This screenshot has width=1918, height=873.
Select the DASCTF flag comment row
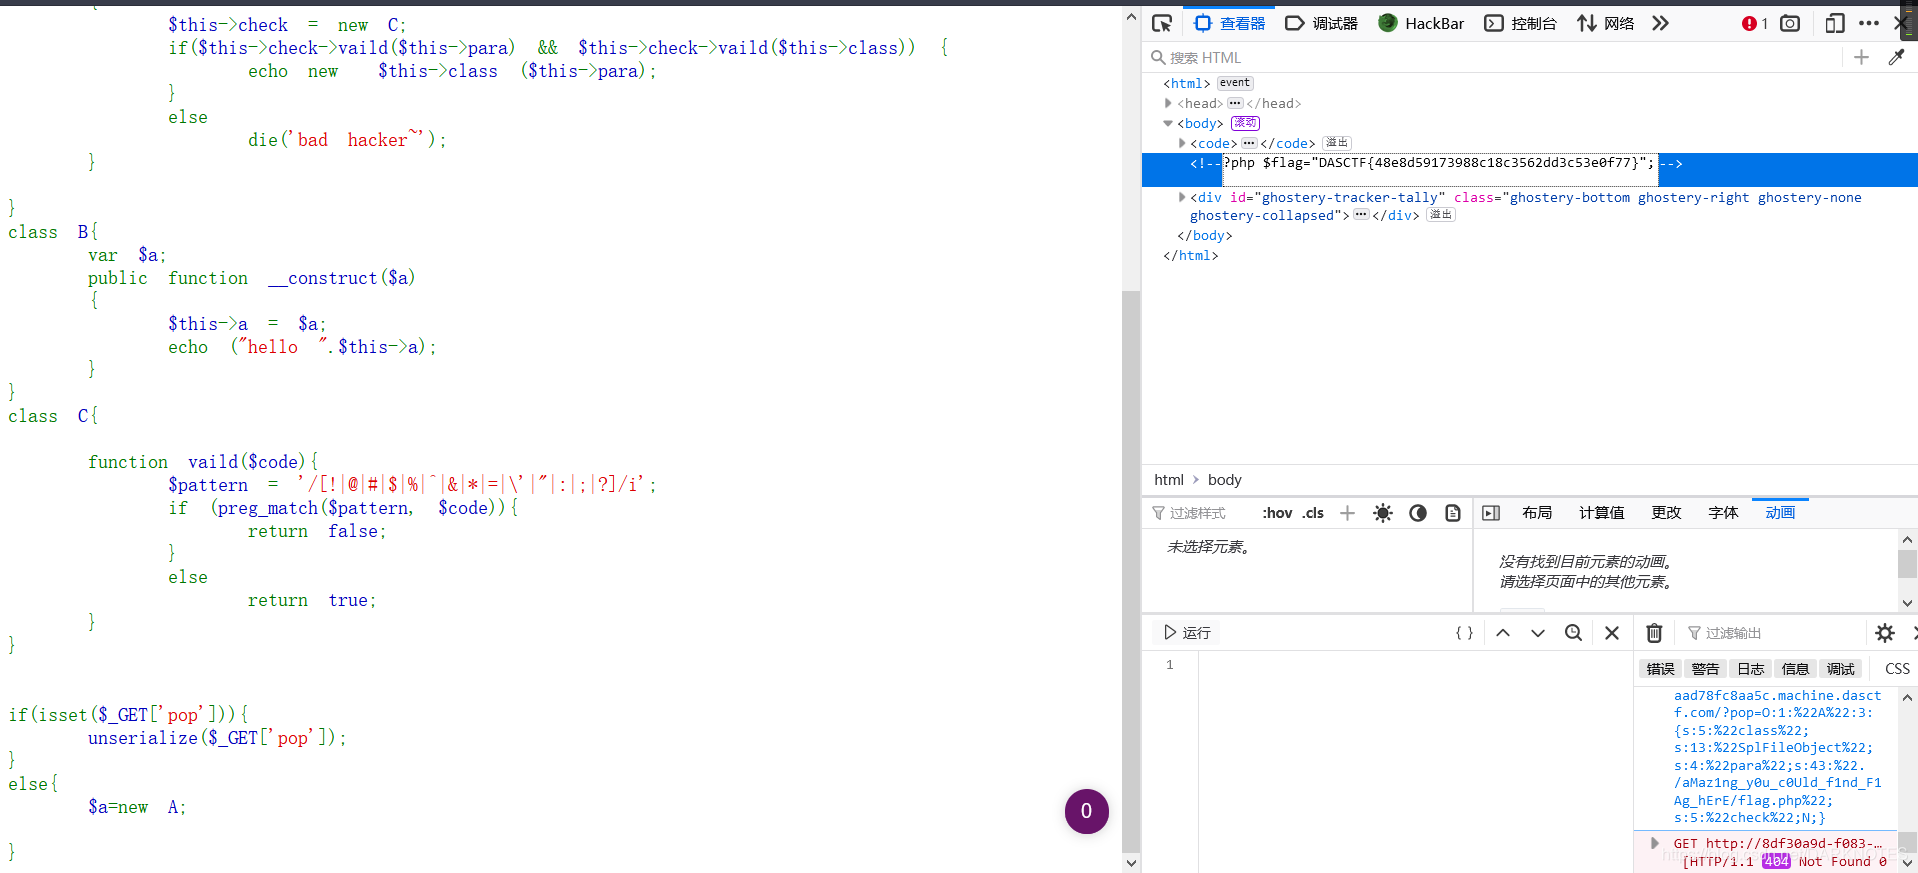tap(1530, 169)
